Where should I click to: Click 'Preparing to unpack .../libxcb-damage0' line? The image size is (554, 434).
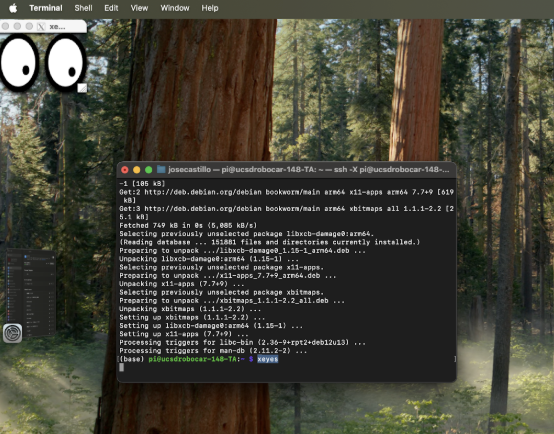click(x=242, y=251)
